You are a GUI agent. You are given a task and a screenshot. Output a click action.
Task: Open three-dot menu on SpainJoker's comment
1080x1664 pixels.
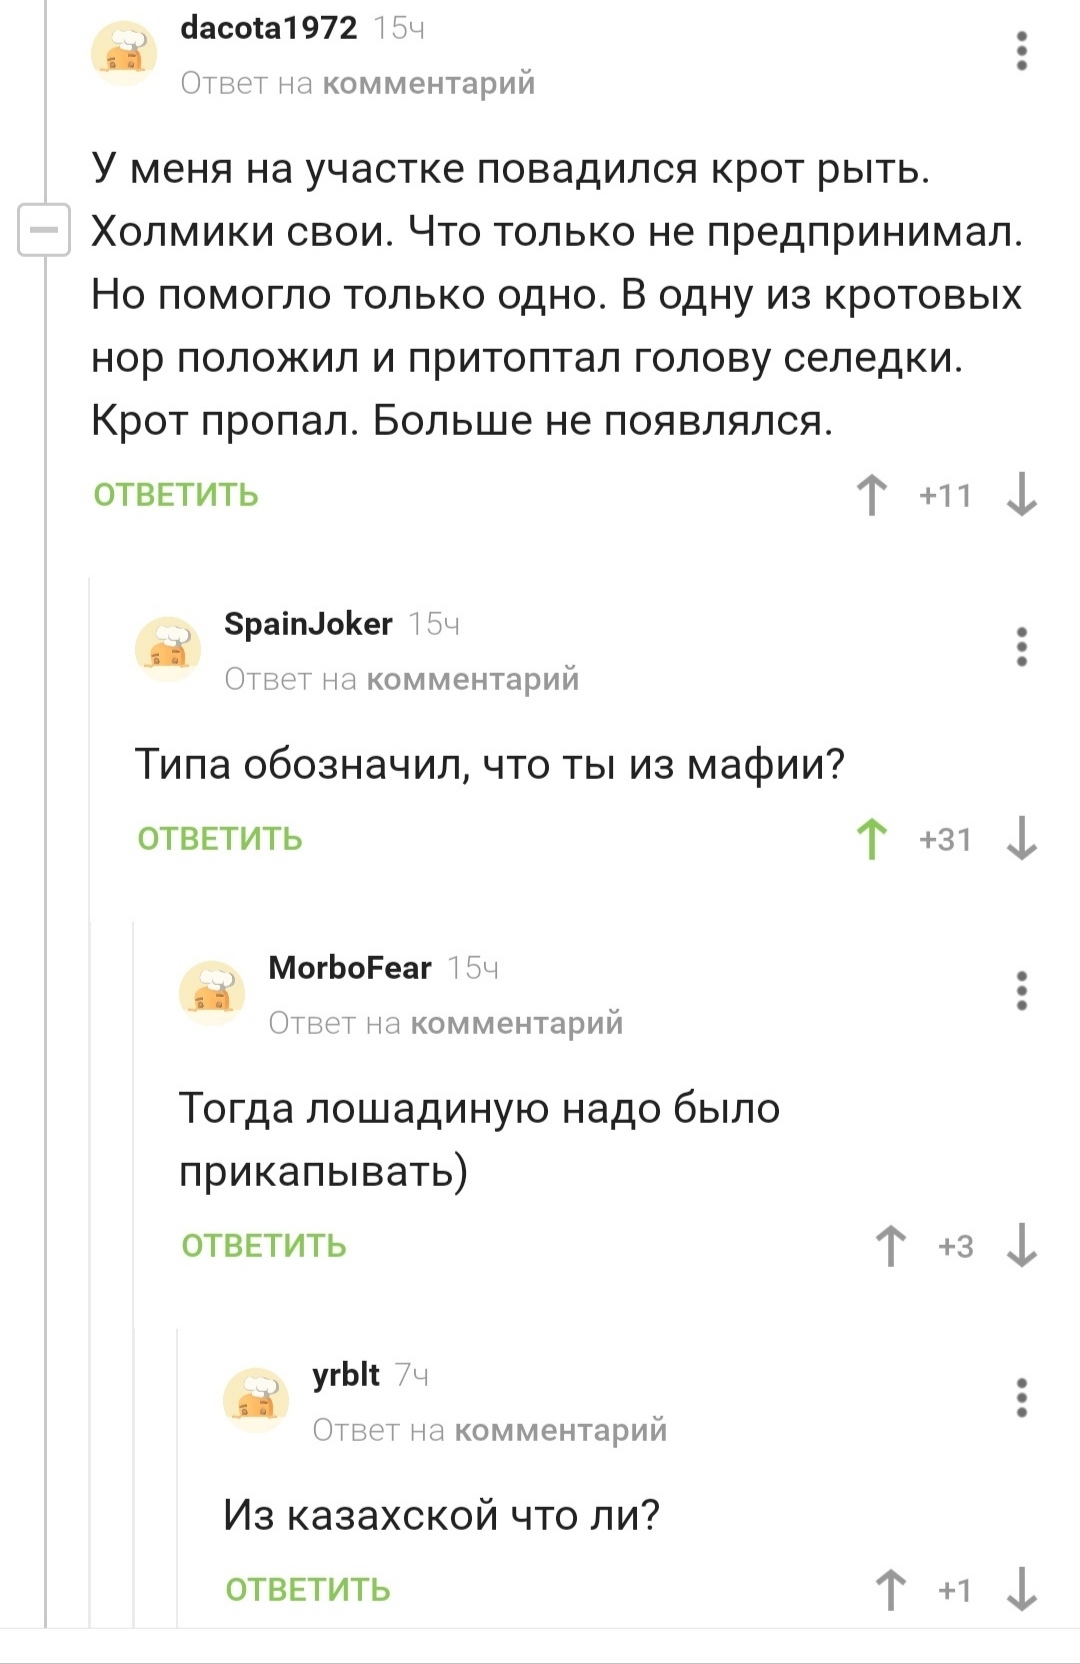[1021, 647]
